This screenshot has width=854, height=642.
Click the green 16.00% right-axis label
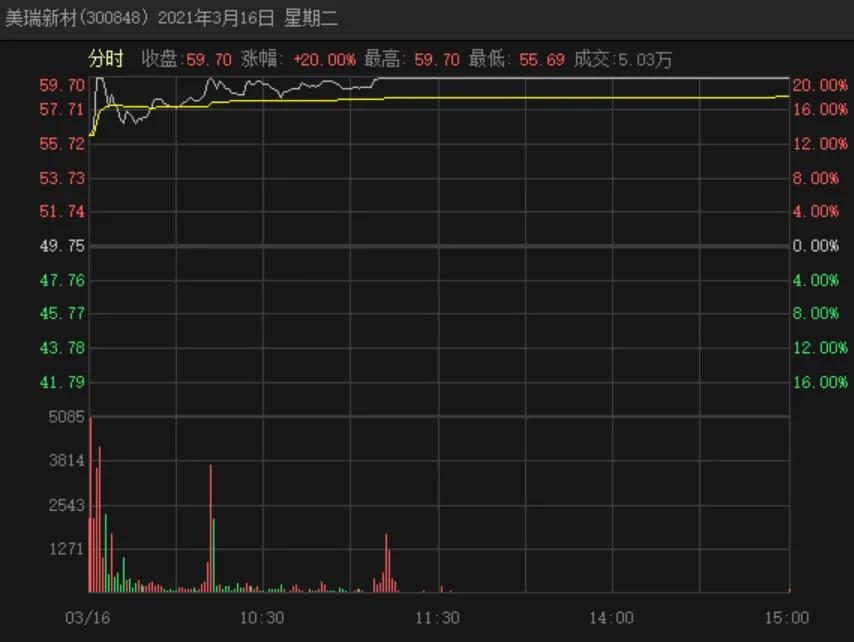pos(820,382)
